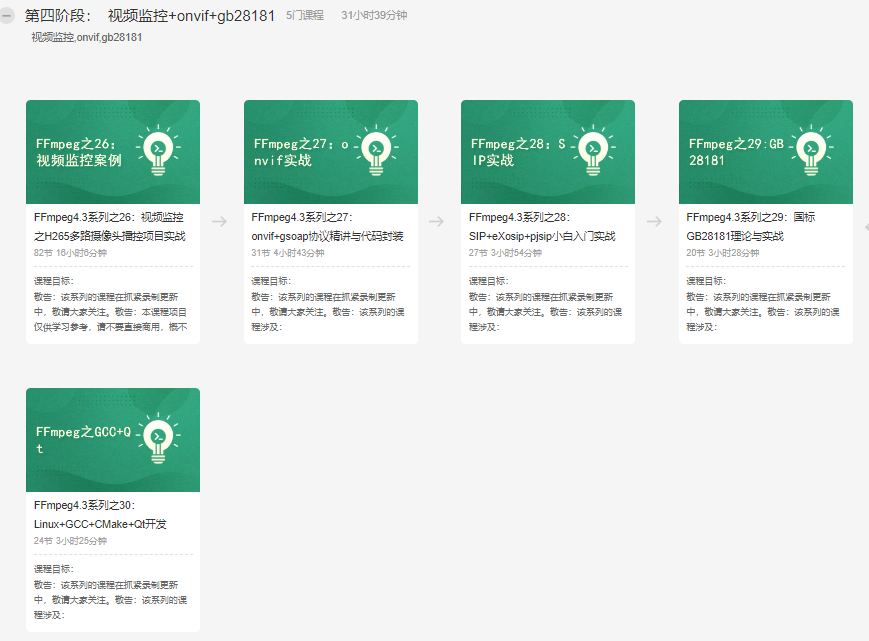Image resolution: width=869 pixels, height=641 pixels.
Task: Click the arrow between courses 28 and 29
Action: tap(653, 222)
